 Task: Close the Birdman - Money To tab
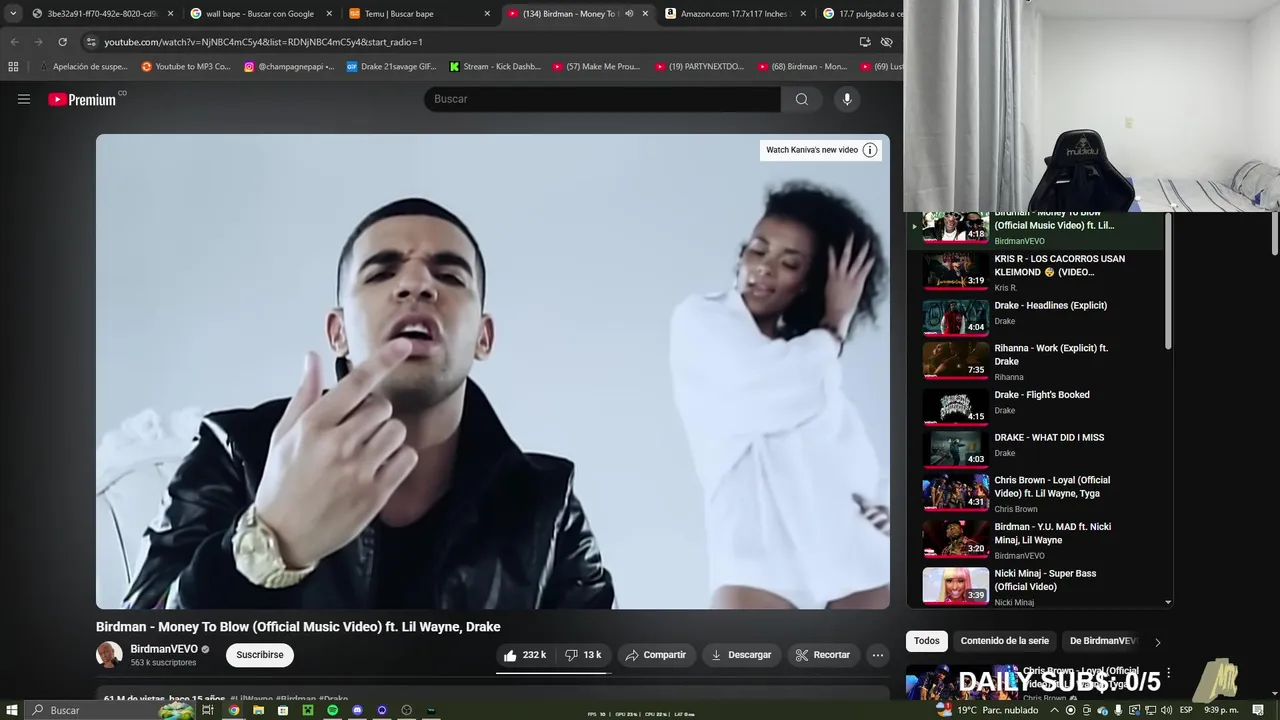[x=645, y=14]
